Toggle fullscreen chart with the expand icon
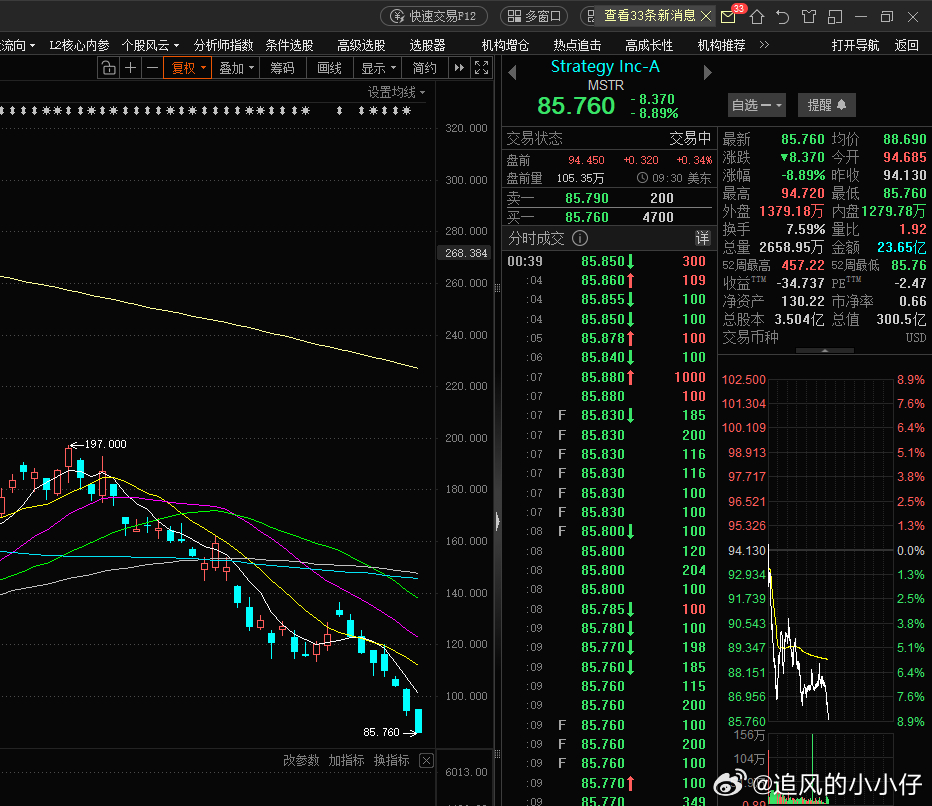 click(481, 68)
